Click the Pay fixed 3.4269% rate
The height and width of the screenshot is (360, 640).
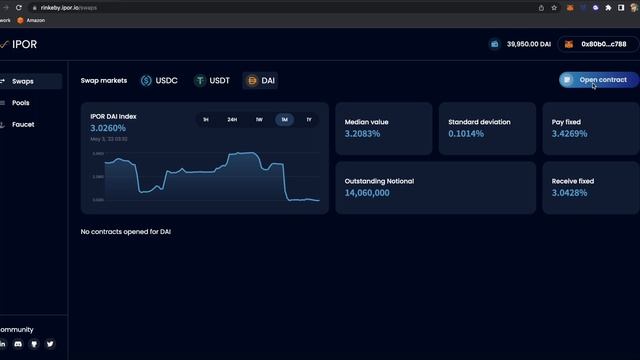[x=569, y=134]
